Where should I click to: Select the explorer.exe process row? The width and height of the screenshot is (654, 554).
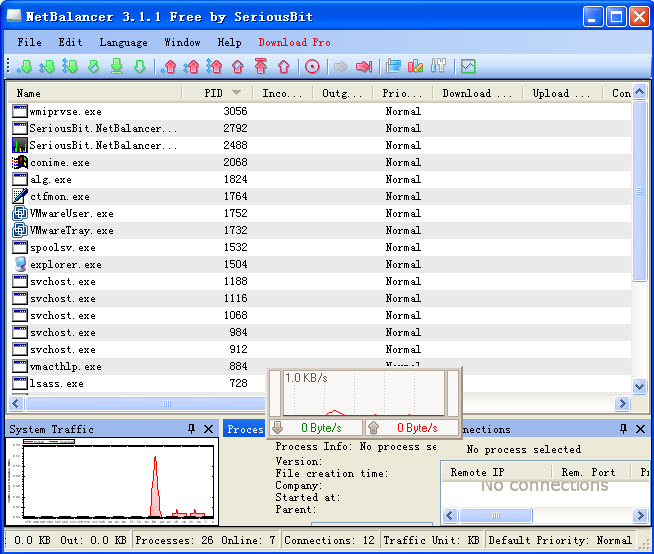[x=65, y=265]
